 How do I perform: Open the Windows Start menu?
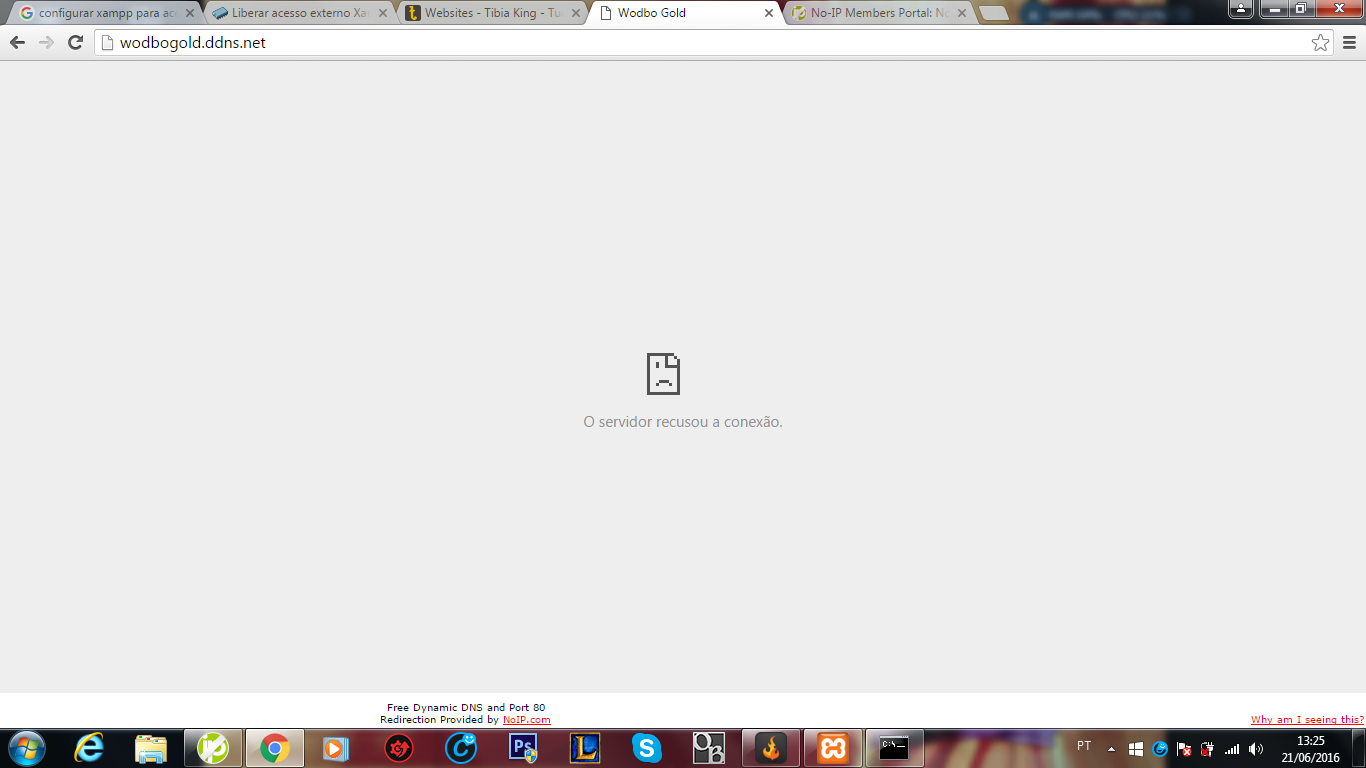[26, 748]
